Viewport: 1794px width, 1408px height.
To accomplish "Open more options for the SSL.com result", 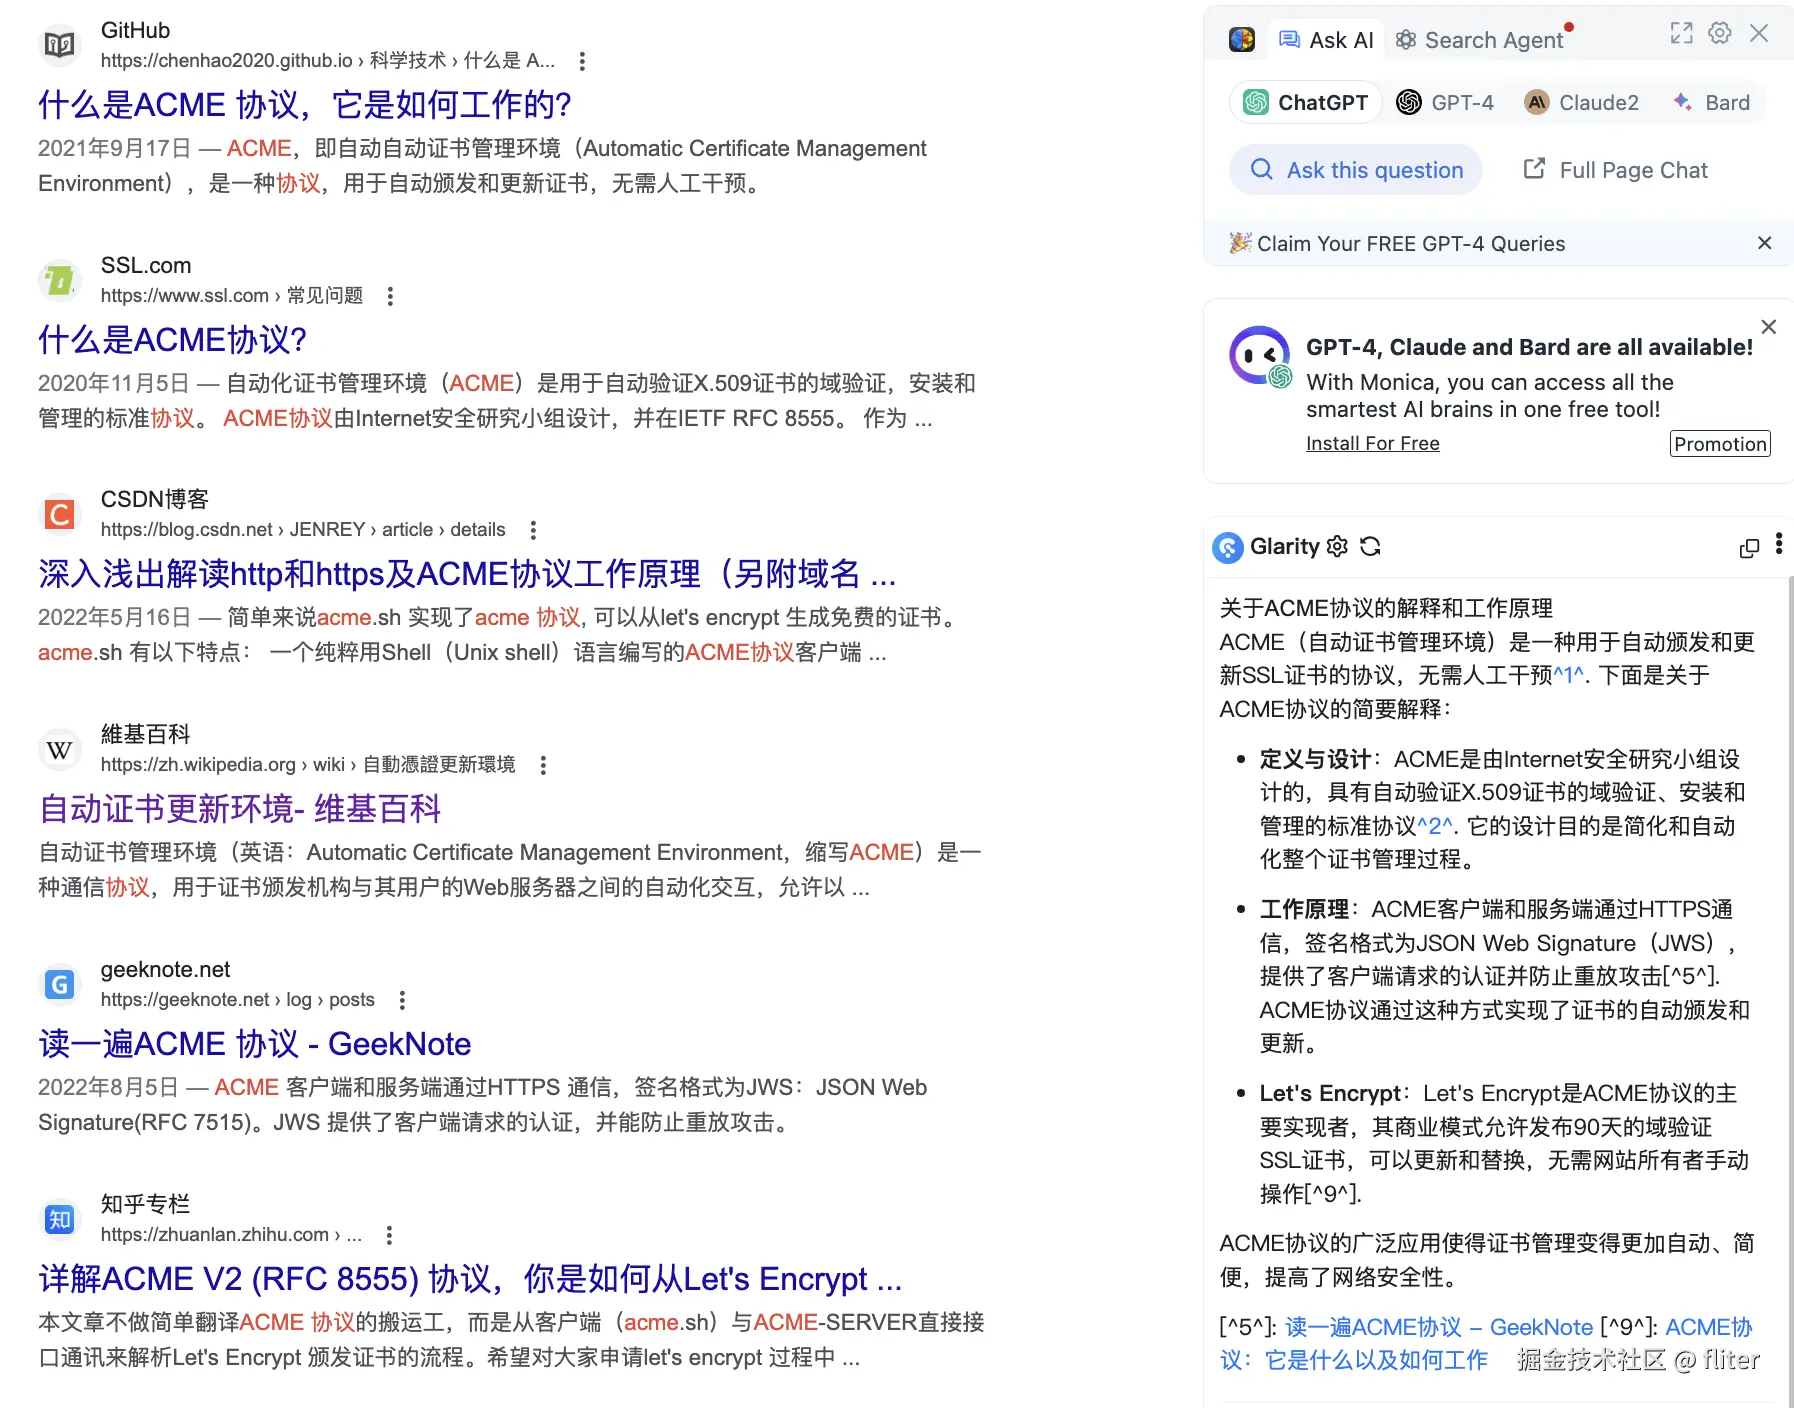I will pos(390,296).
